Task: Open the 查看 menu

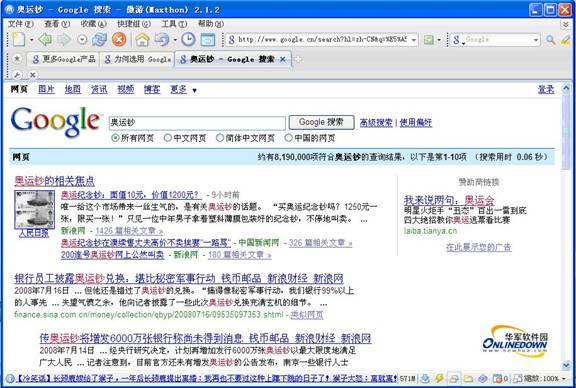Action: pos(57,24)
